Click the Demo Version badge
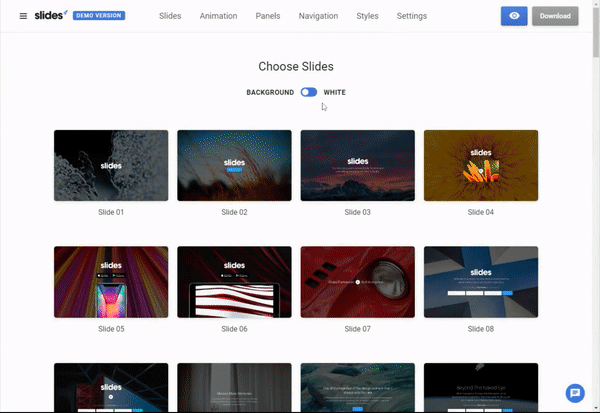 tap(99, 15)
